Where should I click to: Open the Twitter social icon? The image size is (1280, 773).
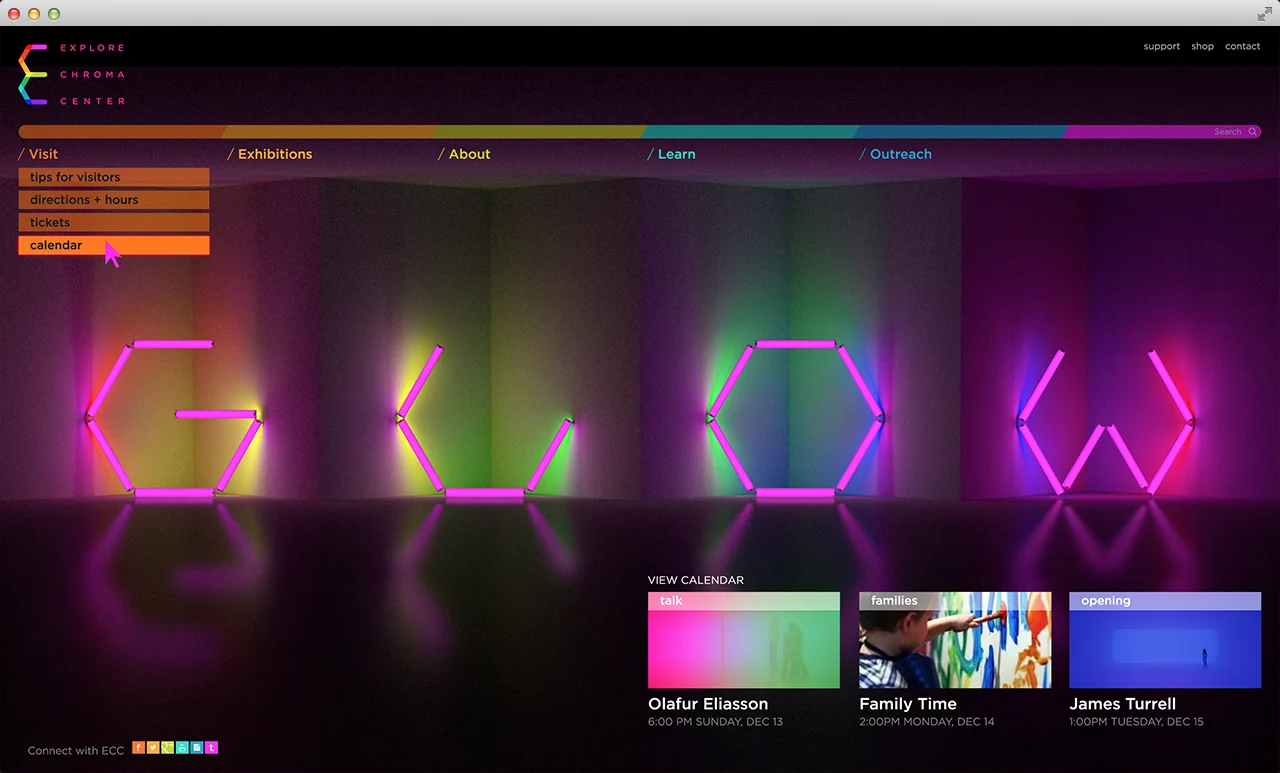point(153,747)
